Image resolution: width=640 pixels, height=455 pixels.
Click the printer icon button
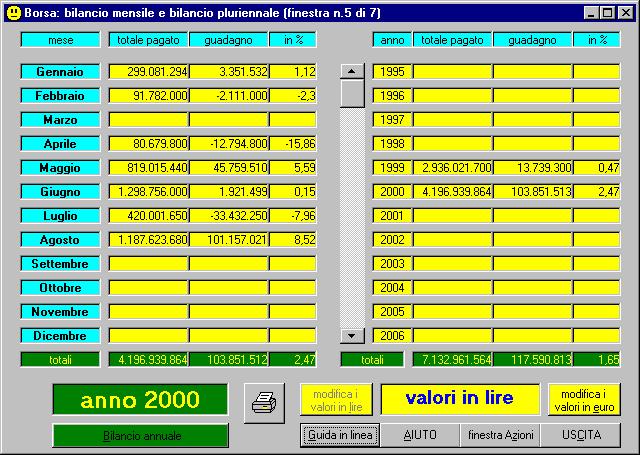pyautogui.click(x=264, y=401)
